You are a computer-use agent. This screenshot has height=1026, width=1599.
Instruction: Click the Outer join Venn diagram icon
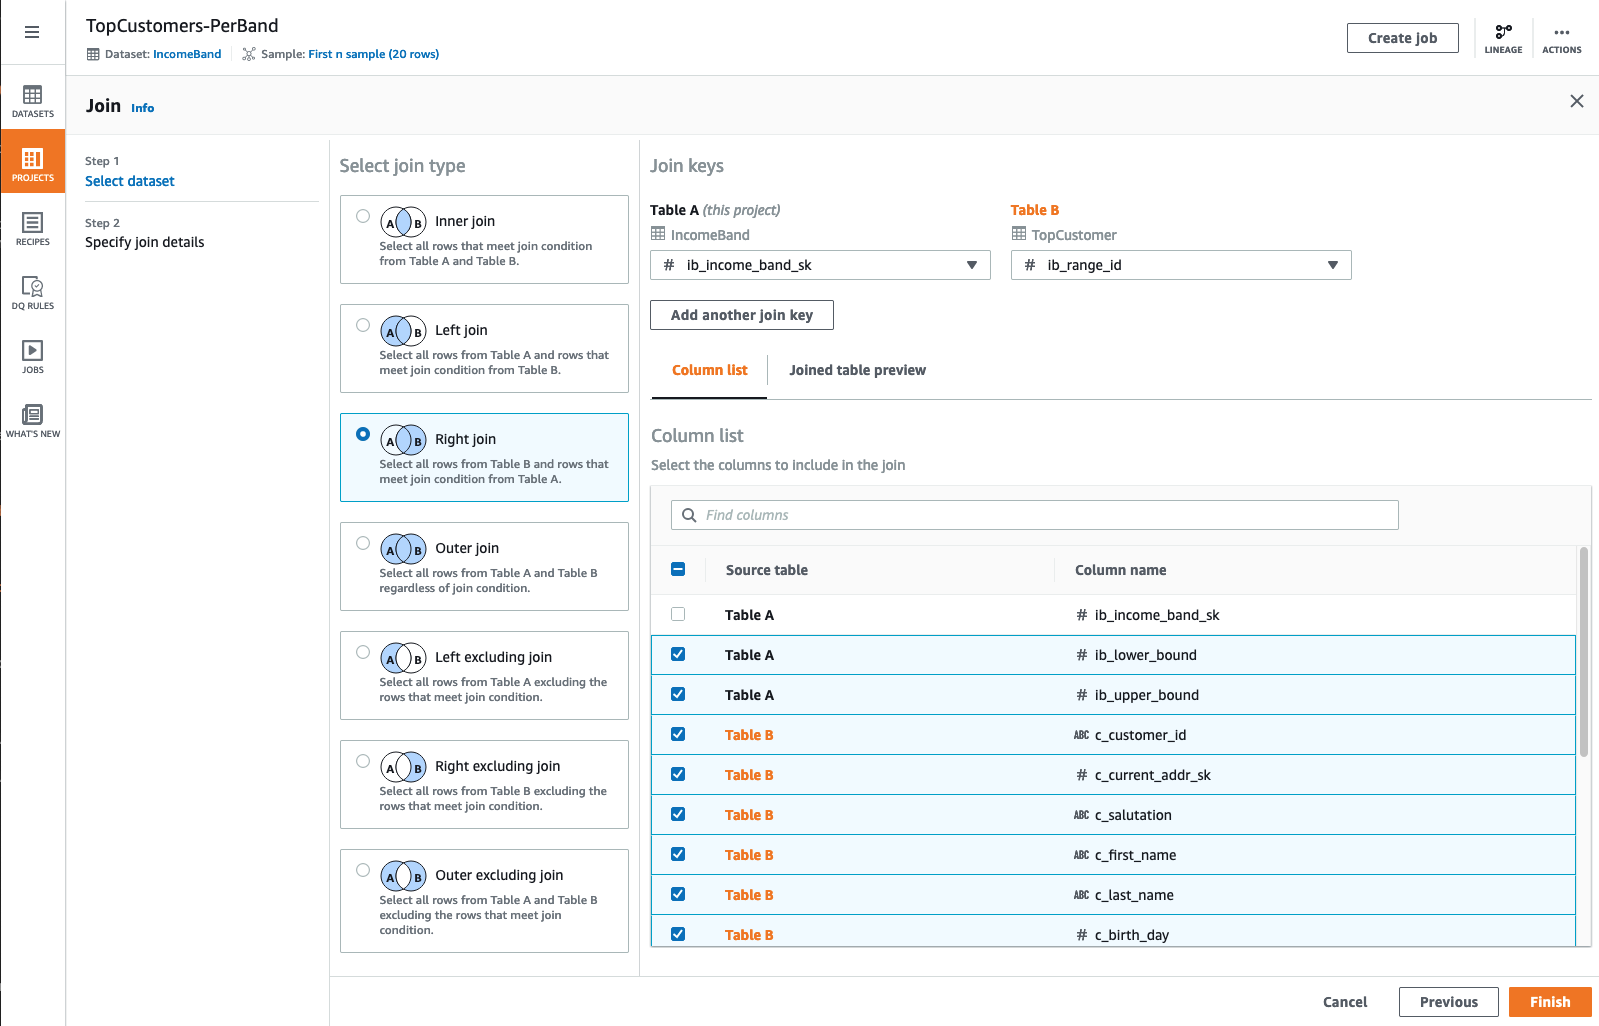pos(404,549)
